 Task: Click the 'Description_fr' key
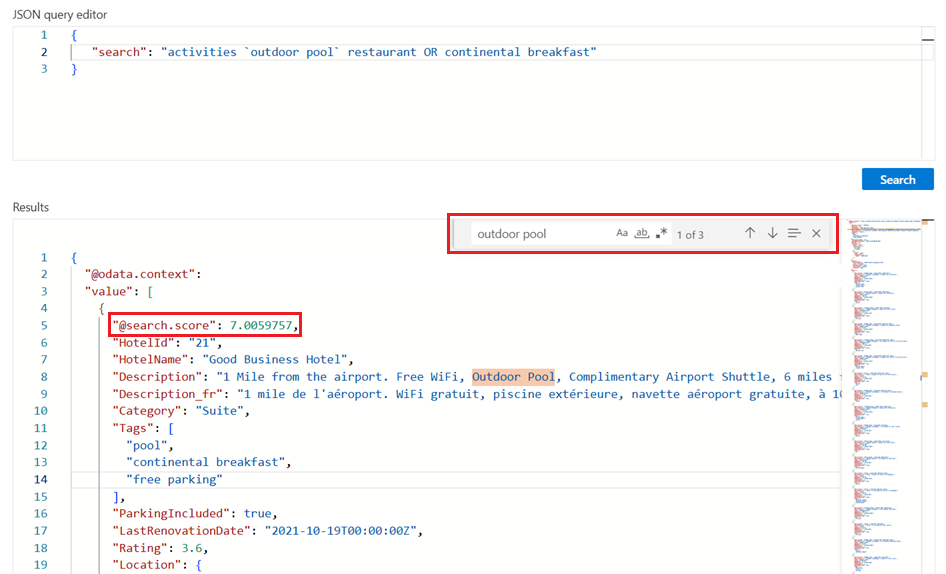(168, 394)
